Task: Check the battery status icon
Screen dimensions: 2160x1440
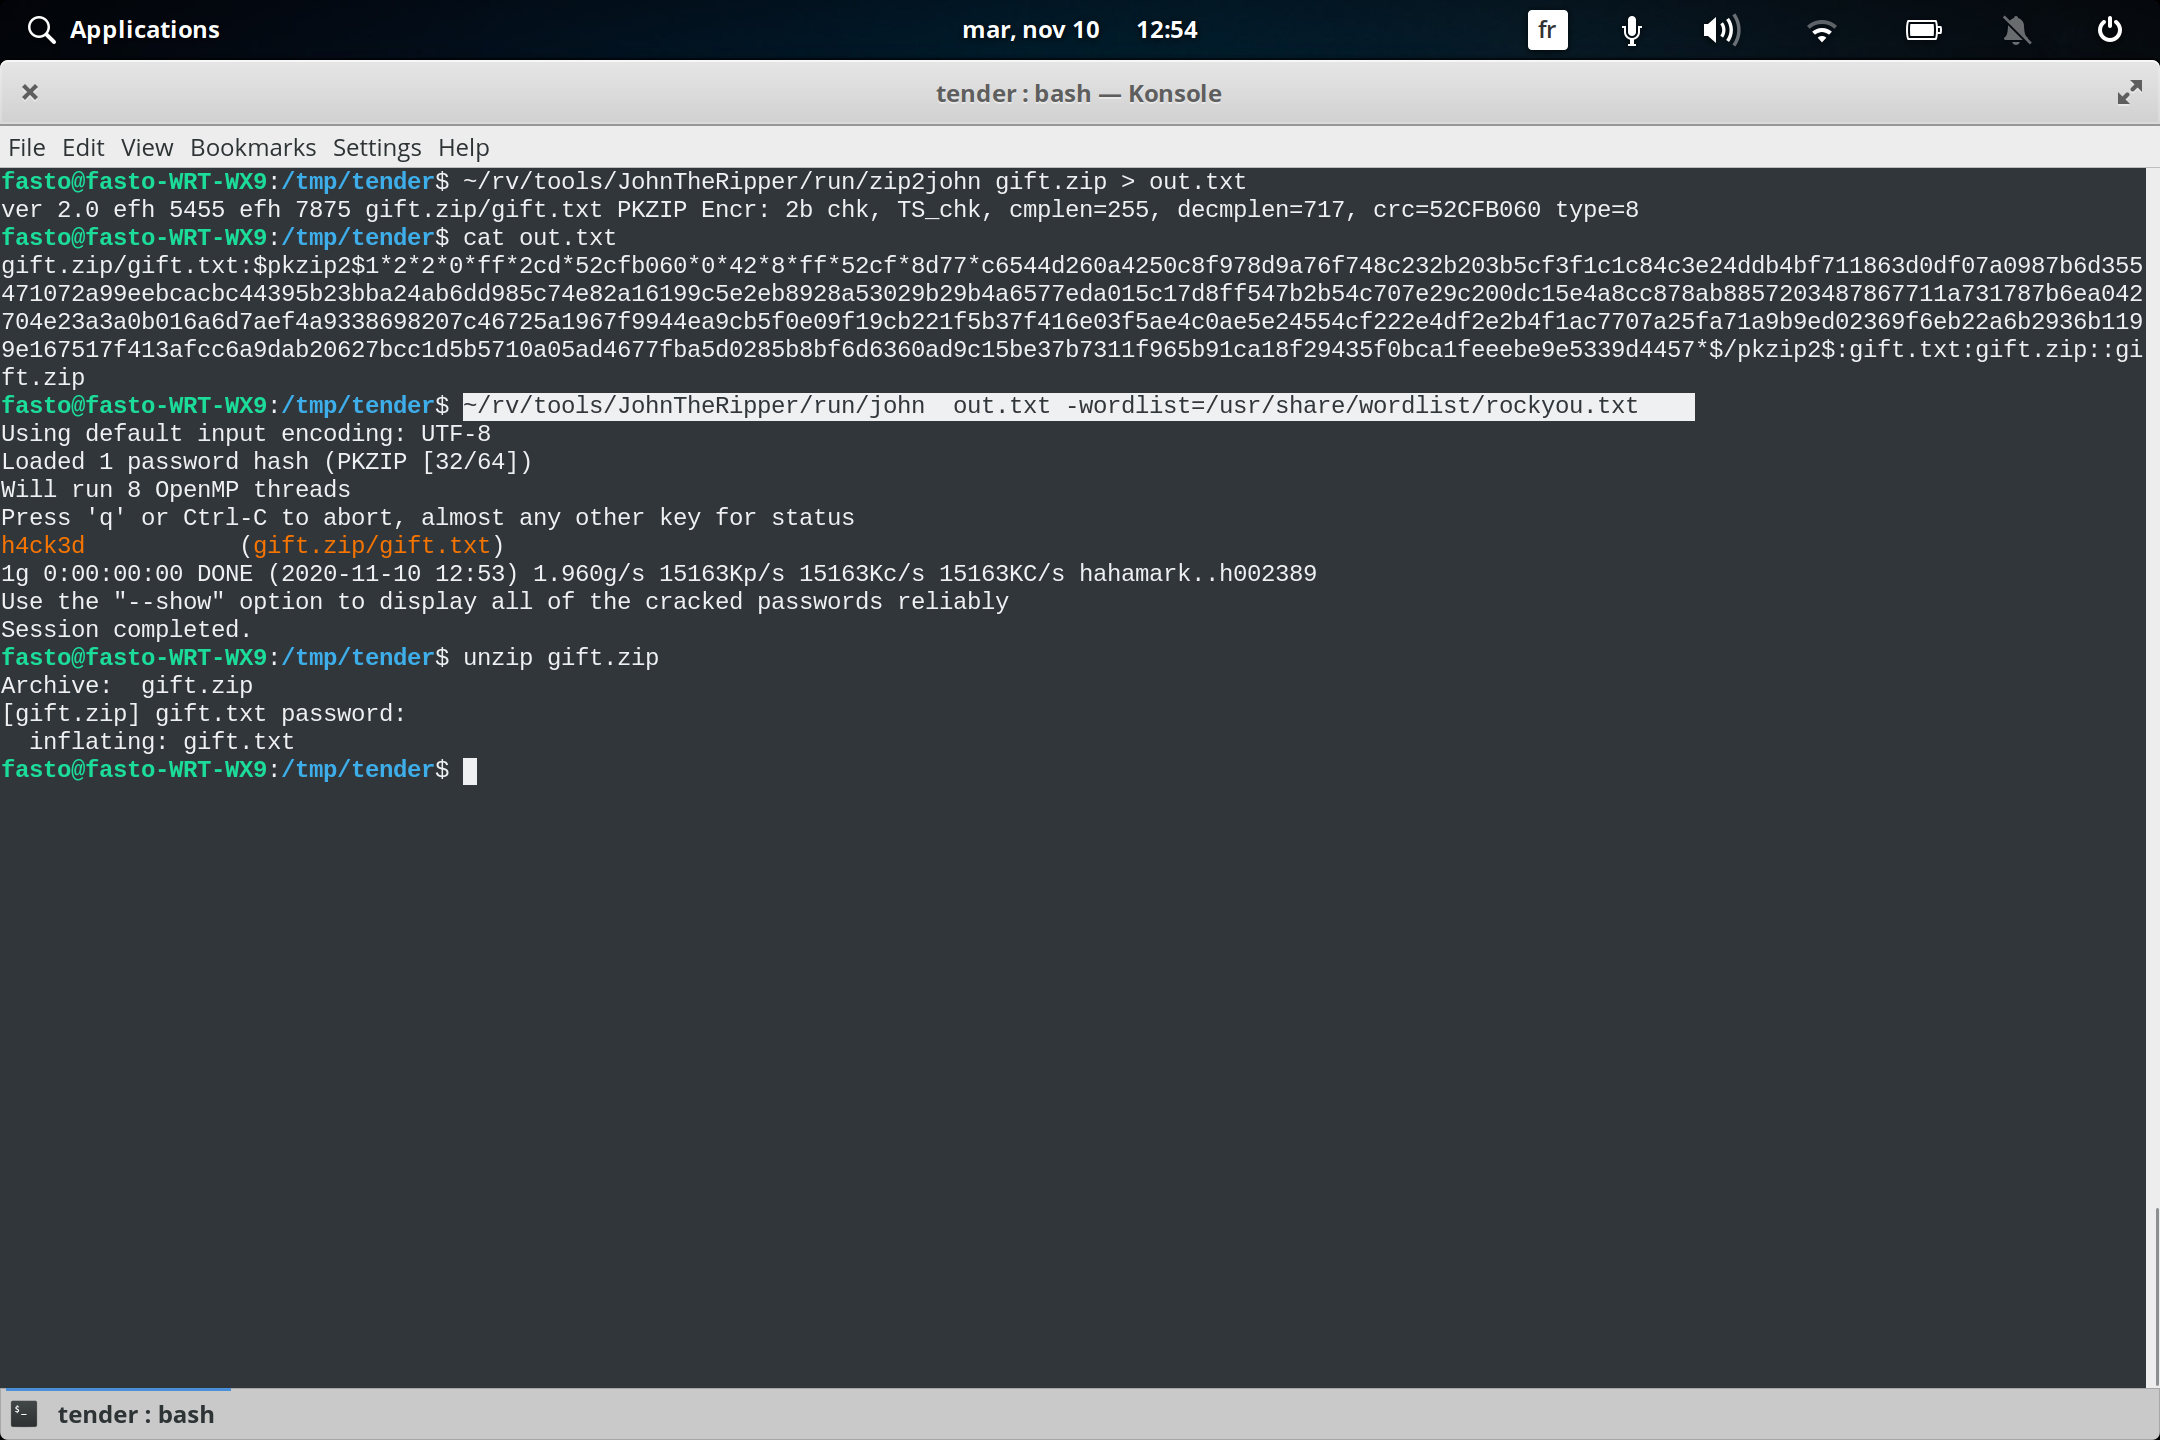Action: pos(1922,30)
